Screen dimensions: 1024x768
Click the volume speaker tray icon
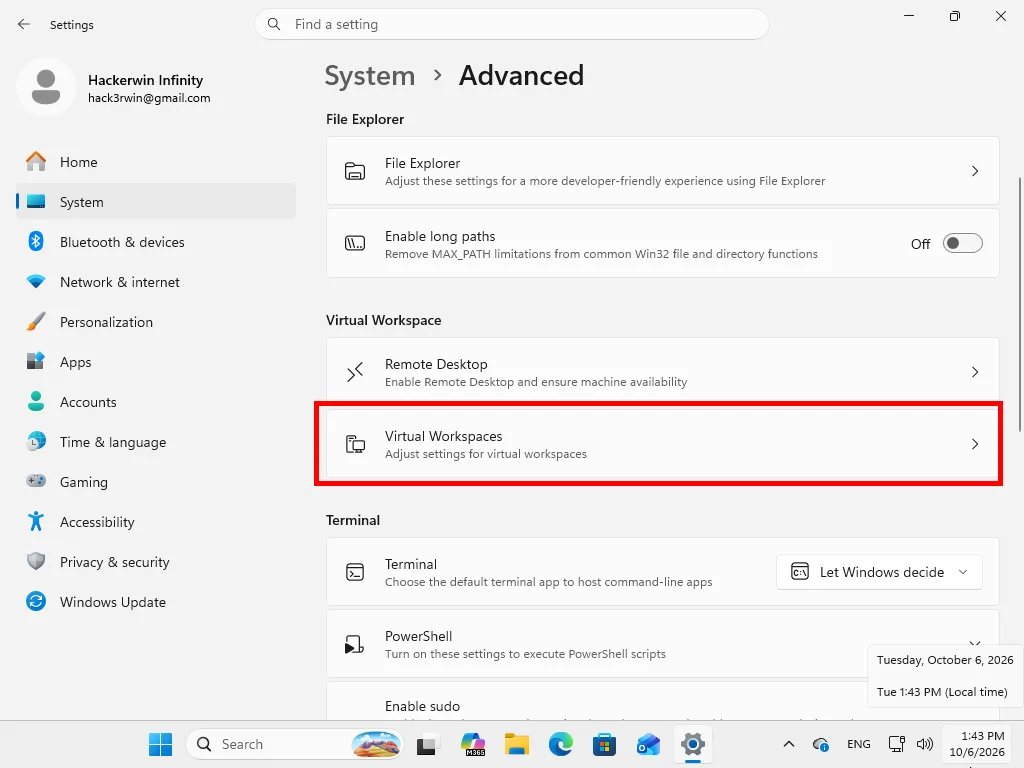click(x=925, y=744)
